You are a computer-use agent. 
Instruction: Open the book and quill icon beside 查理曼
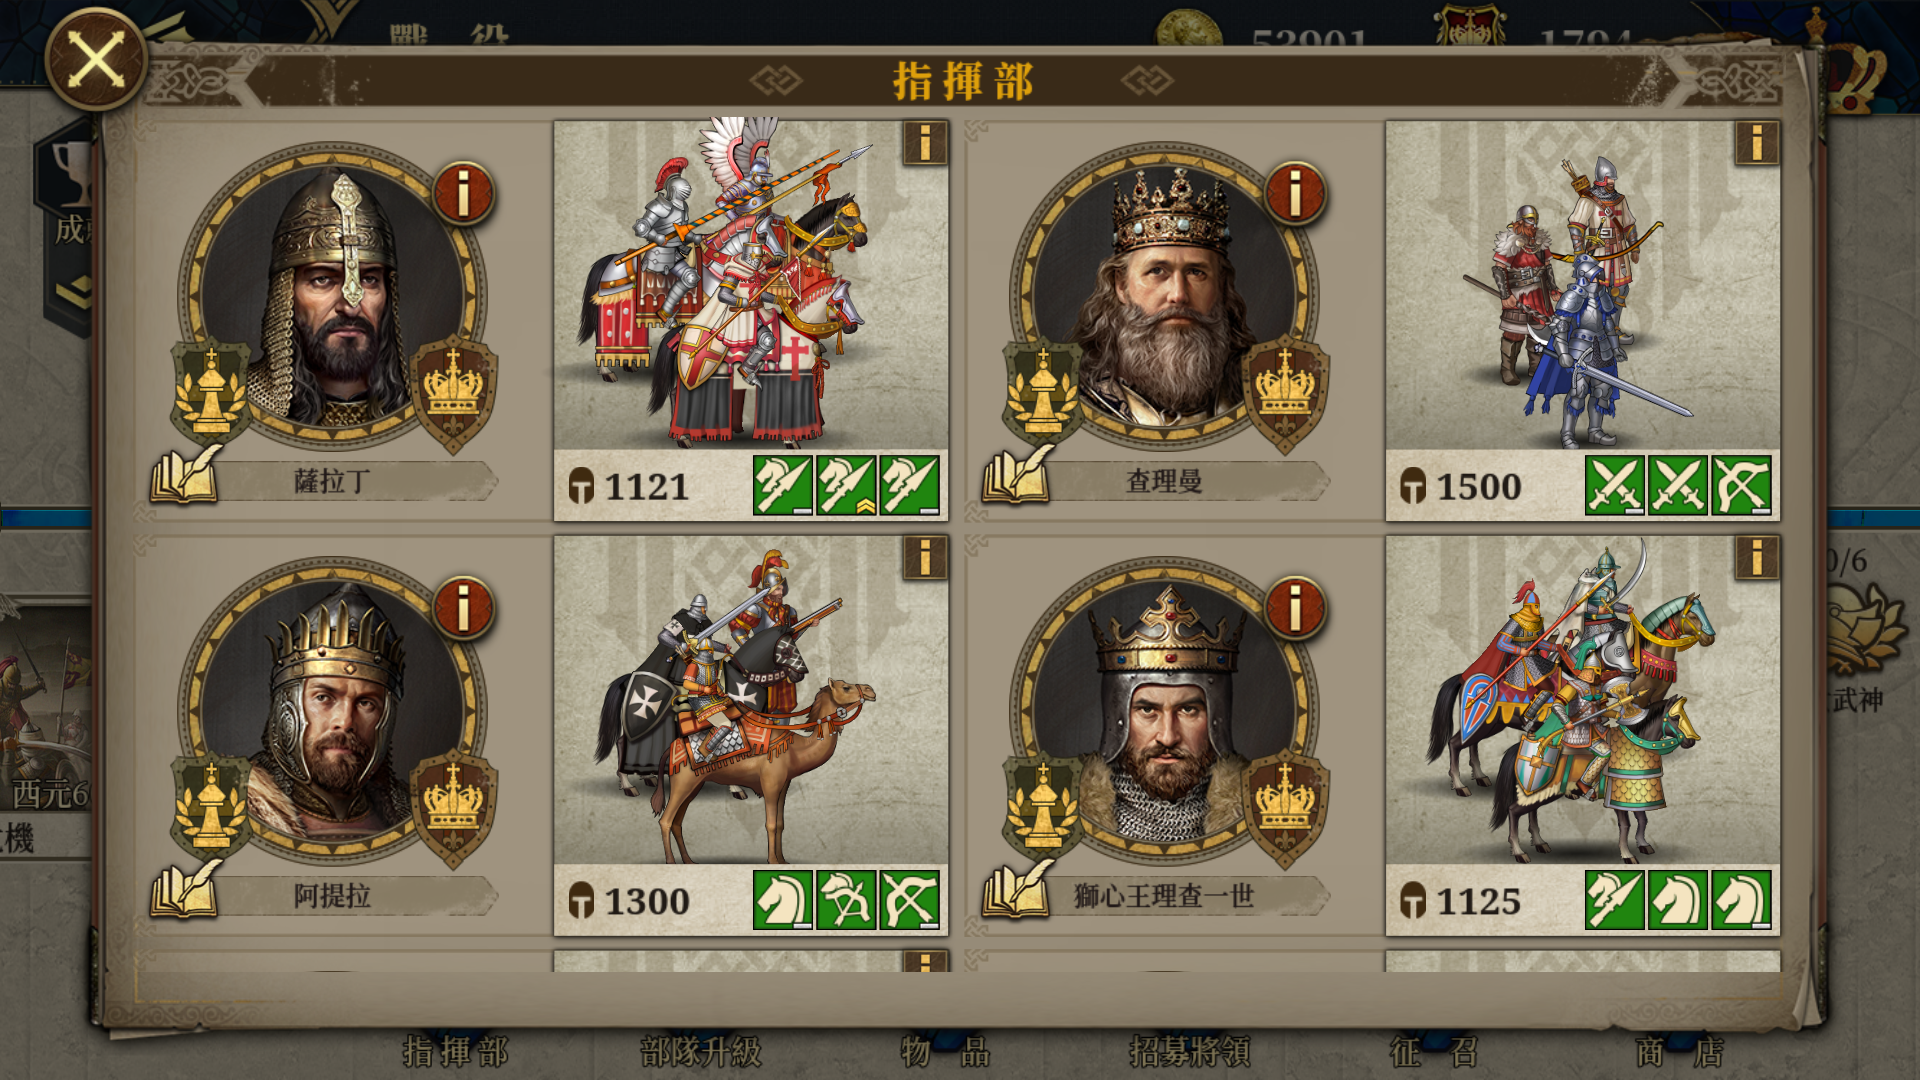[1018, 474]
